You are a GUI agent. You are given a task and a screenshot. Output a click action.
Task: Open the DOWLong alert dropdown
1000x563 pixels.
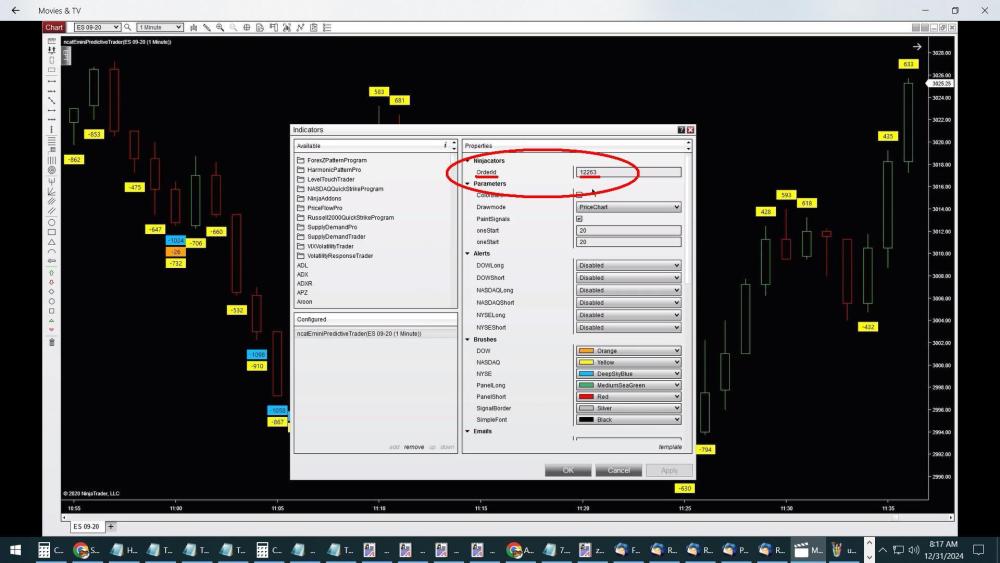click(x=628, y=266)
